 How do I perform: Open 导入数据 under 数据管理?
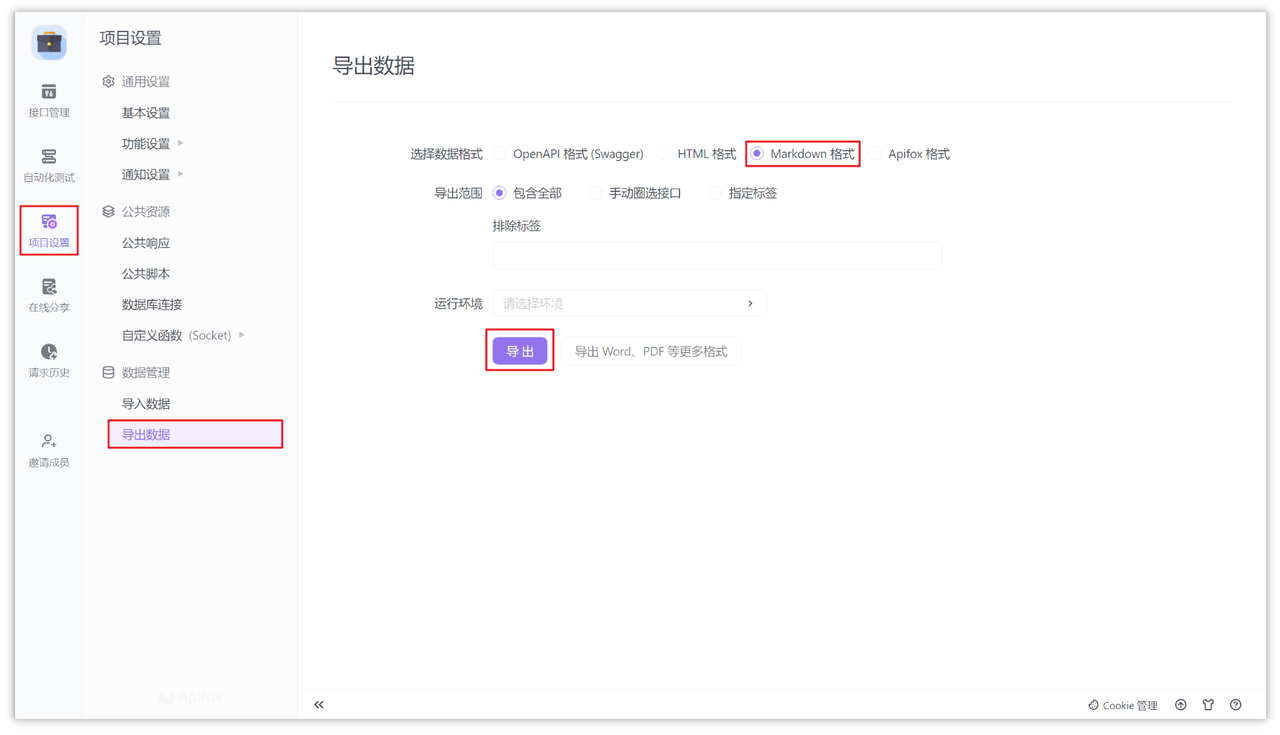pyautogui.click(x=145, y=403)
